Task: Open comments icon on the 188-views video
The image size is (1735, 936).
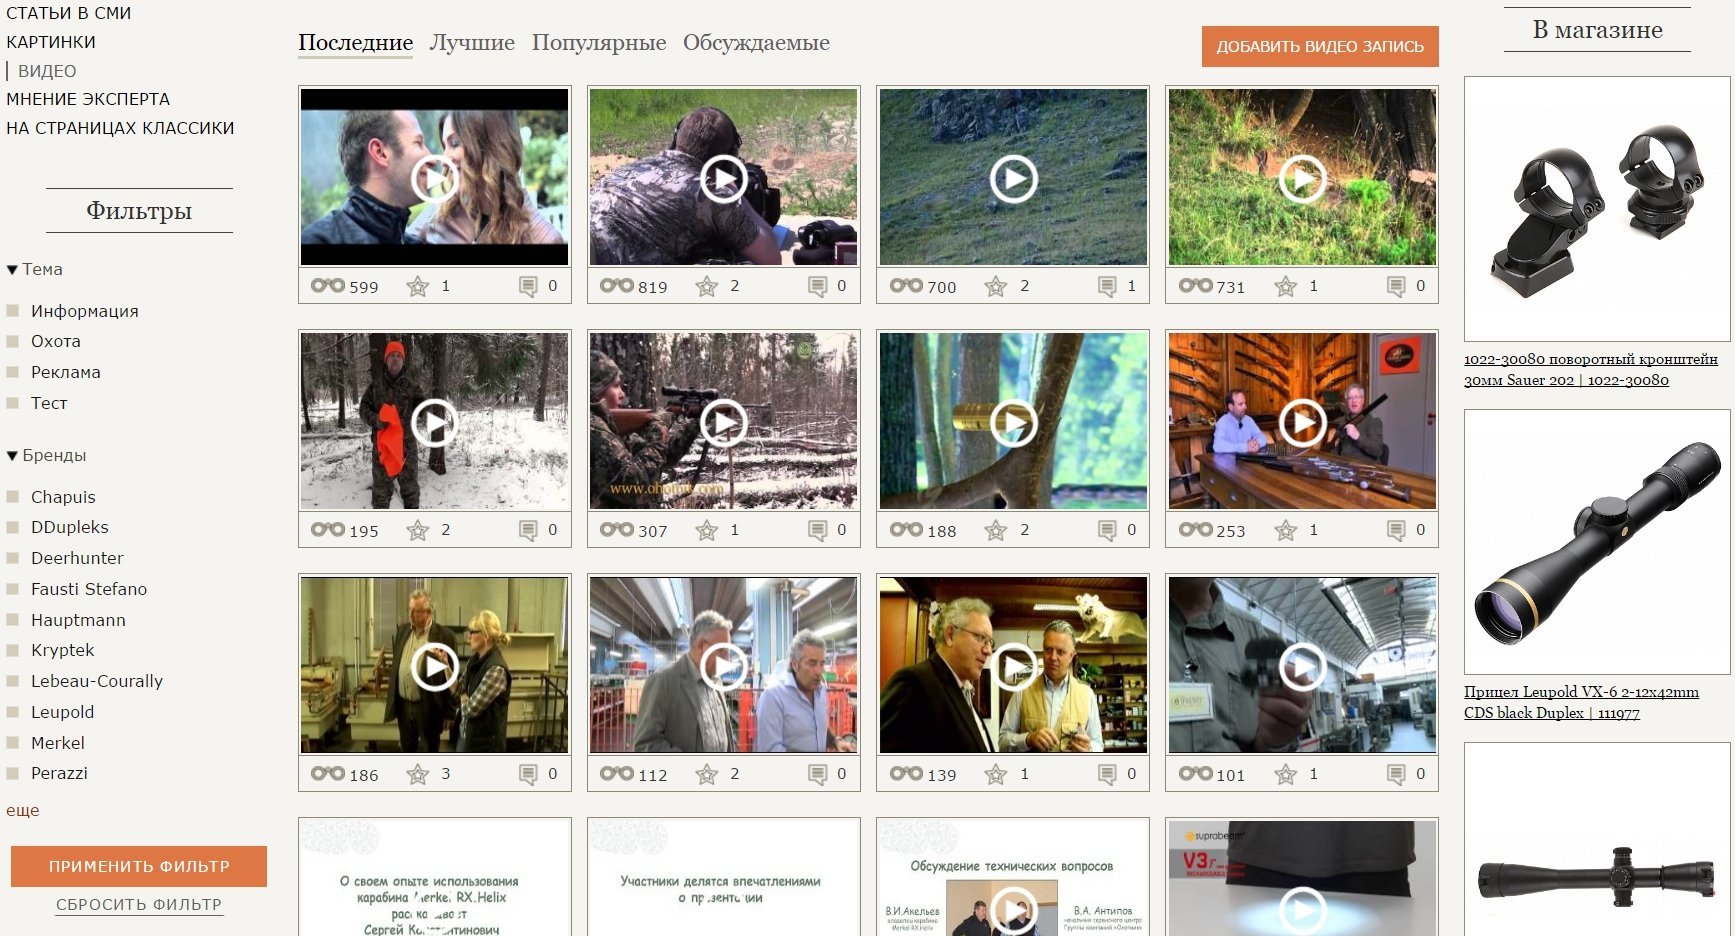Action: click(x=1107, y=531)
